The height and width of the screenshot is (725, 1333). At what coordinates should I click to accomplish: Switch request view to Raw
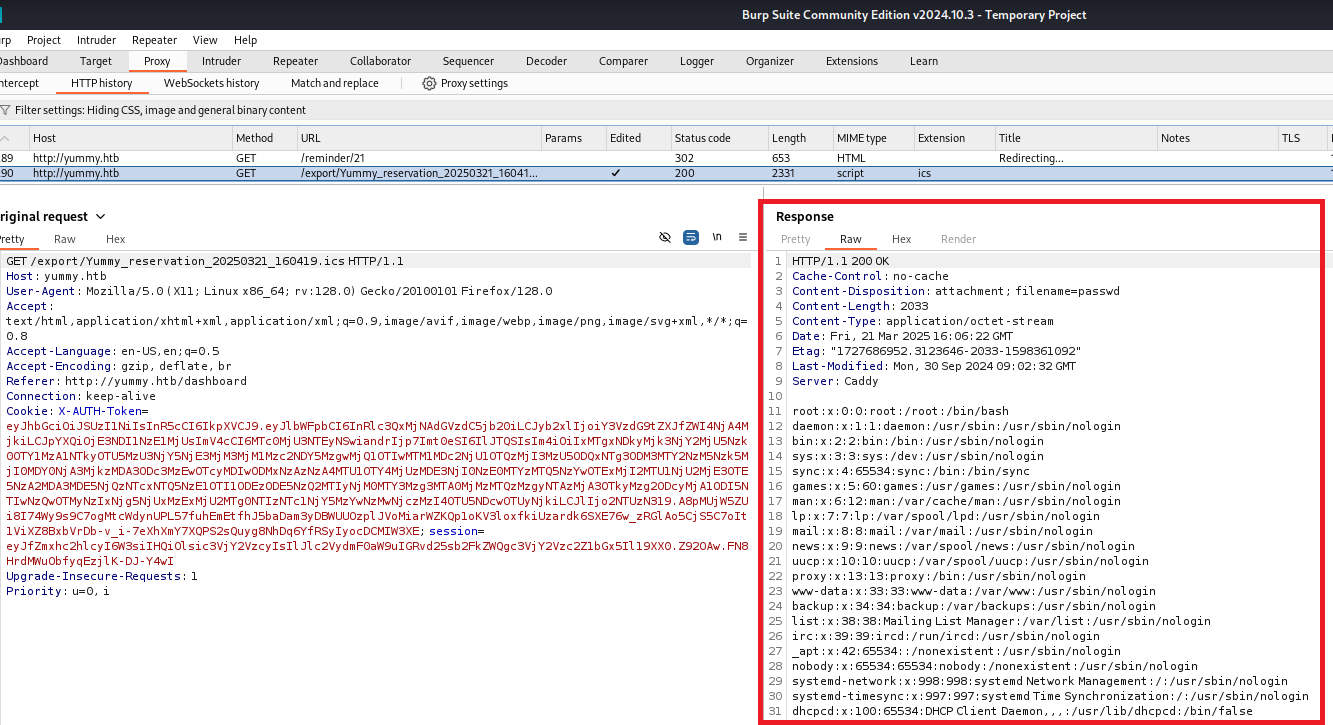[65, 239]
